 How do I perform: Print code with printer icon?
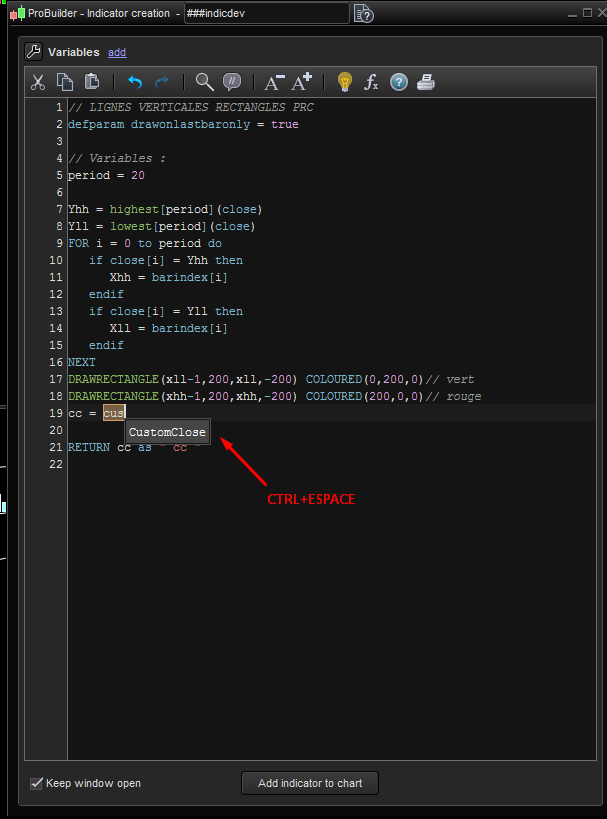(x=426, y=82)
